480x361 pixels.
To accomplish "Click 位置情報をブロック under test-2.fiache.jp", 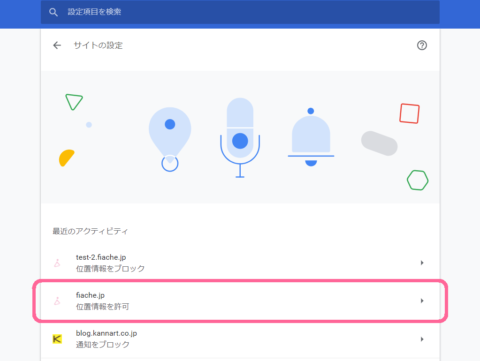I will 110,269.
